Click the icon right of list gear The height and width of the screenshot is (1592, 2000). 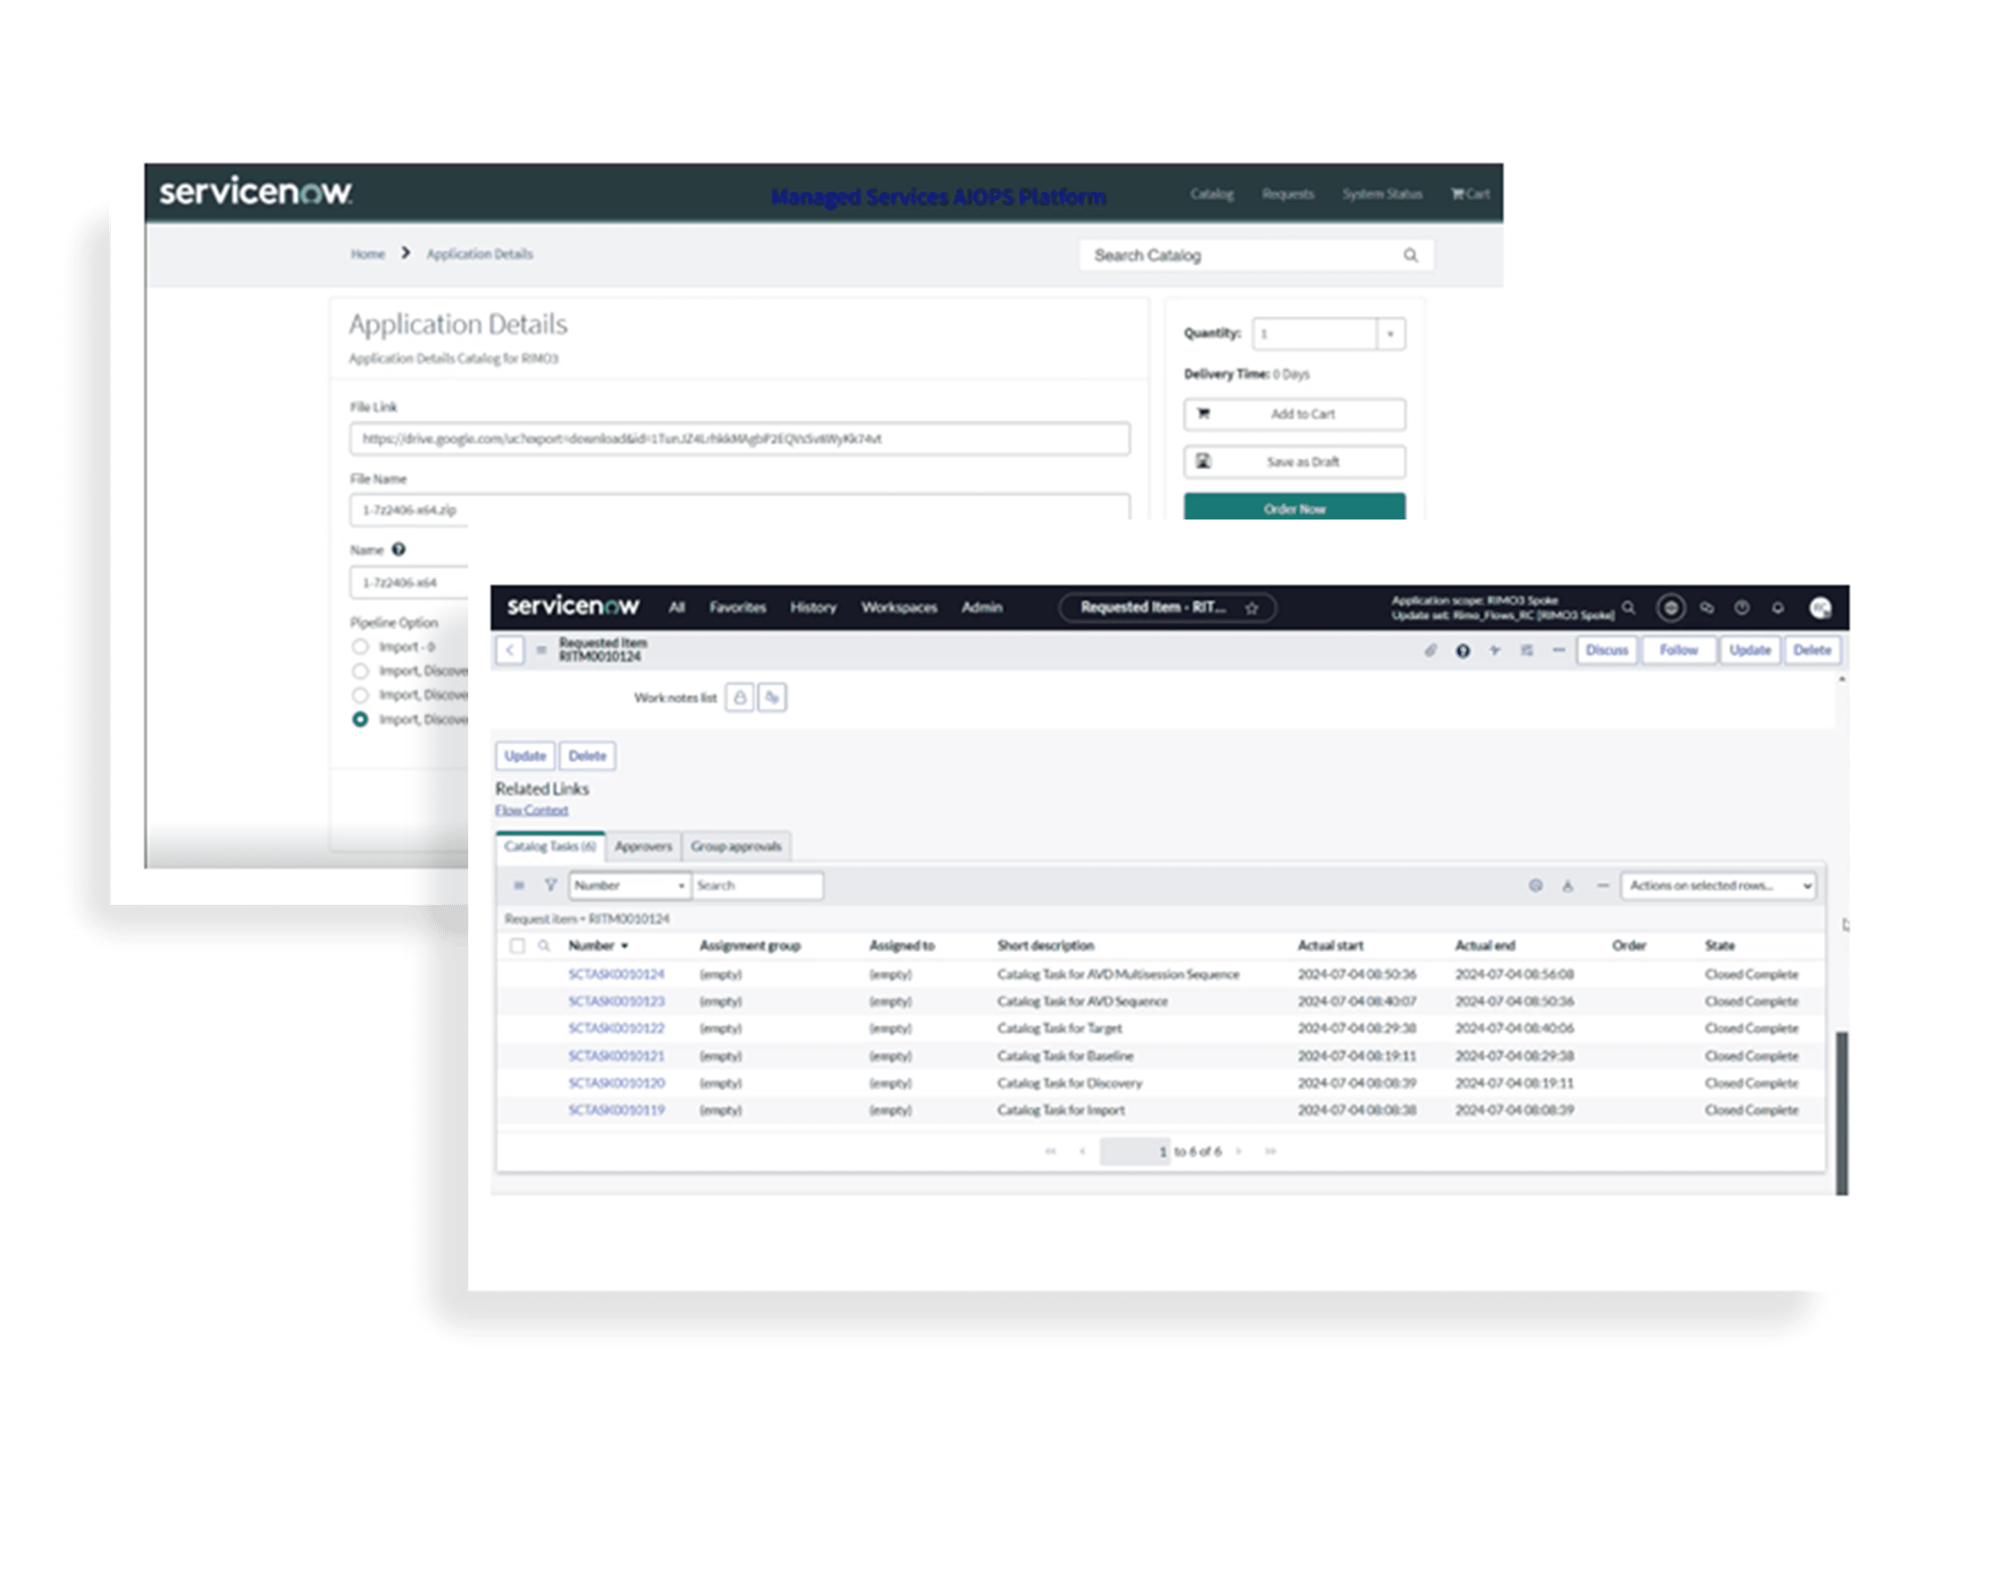point(1568,885)
